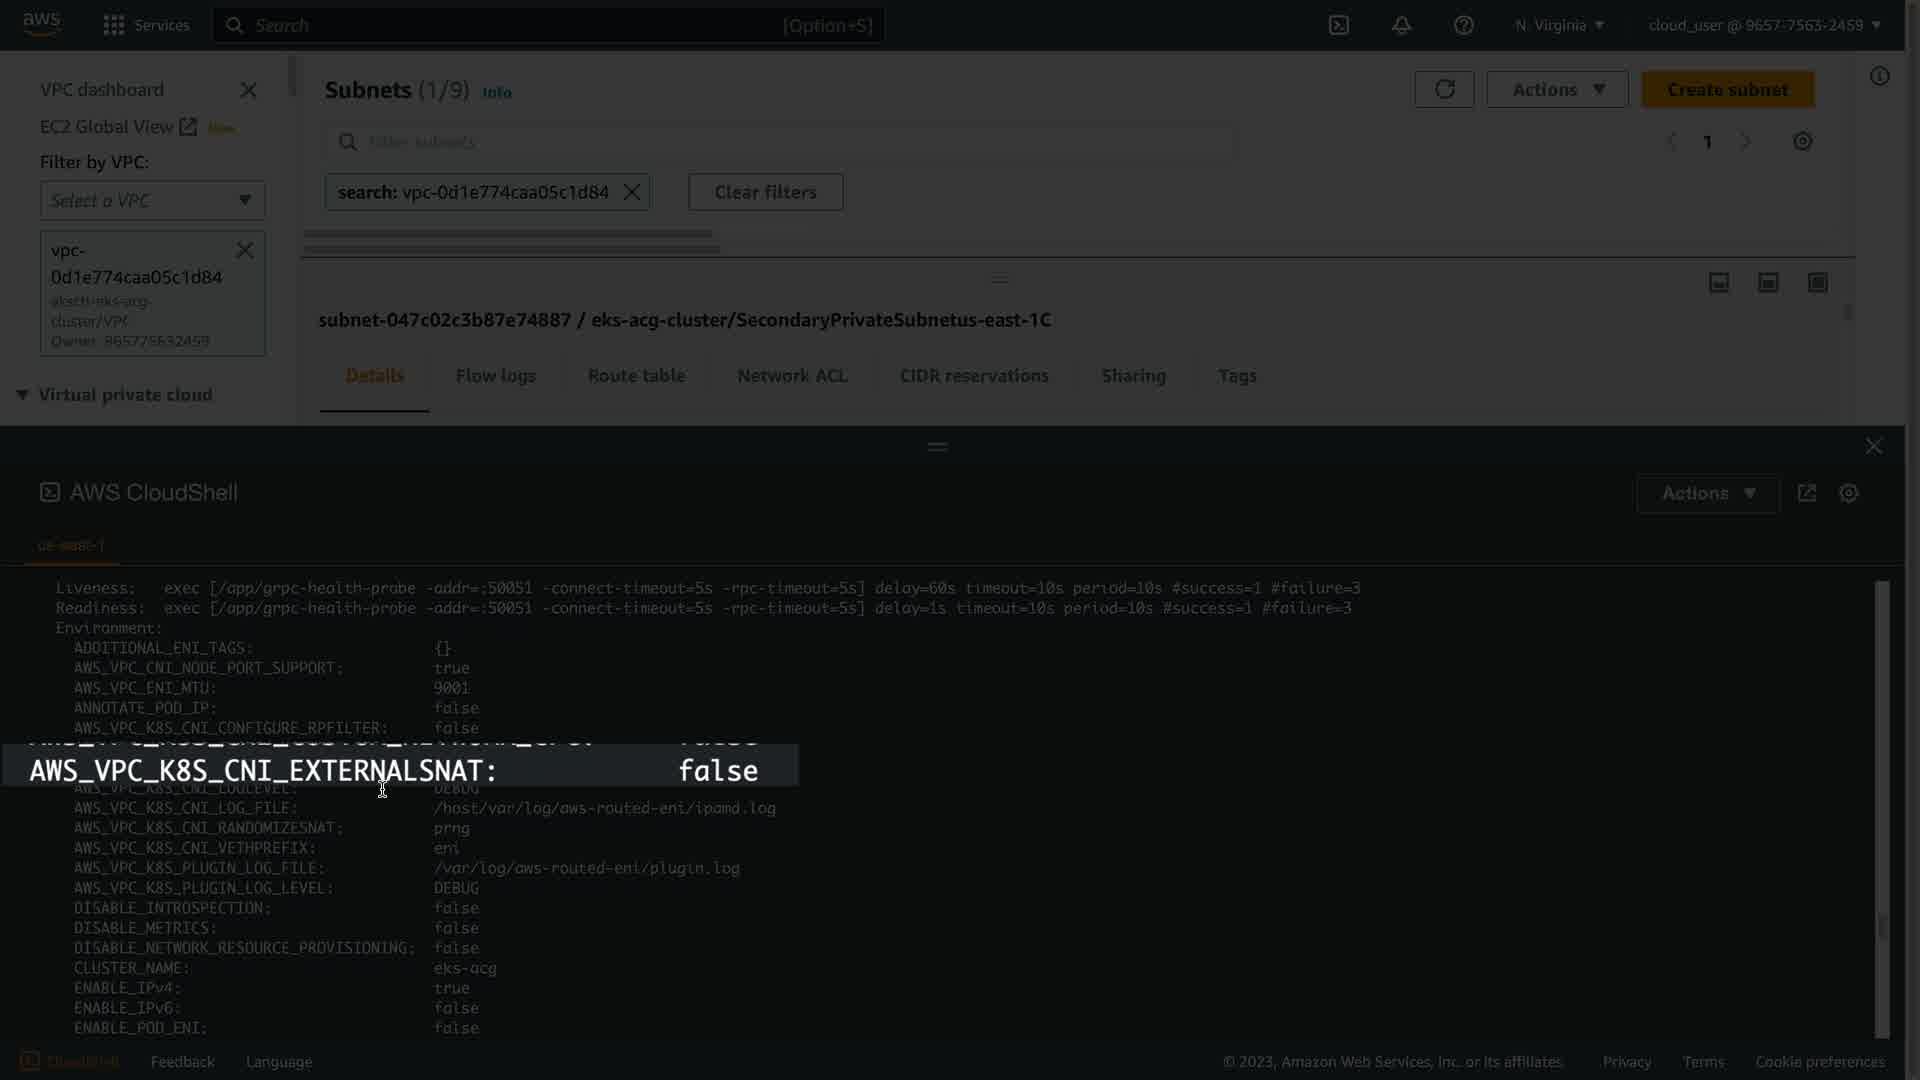
Task: Open the notifications bell
Action: coord(1401,25)
